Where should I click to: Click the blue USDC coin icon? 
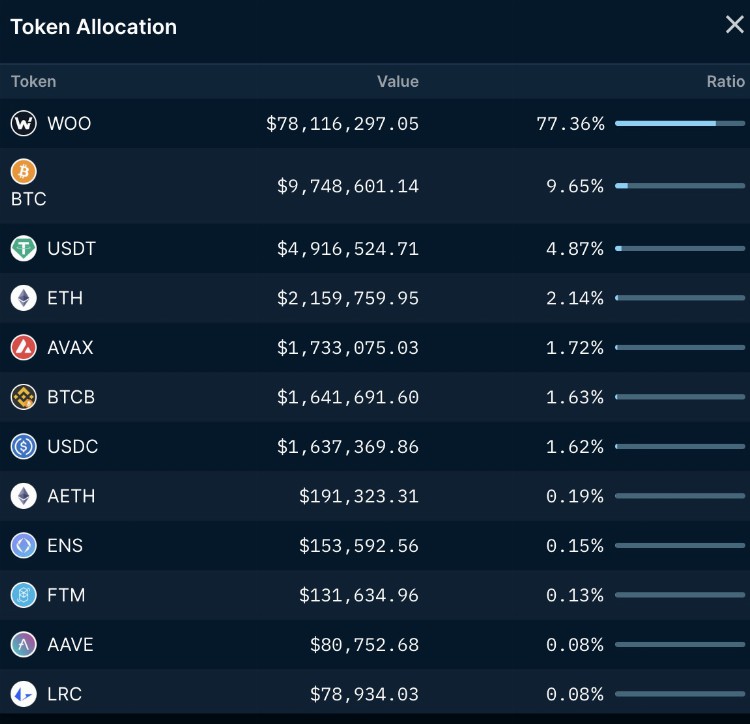(x=23, y=447)
